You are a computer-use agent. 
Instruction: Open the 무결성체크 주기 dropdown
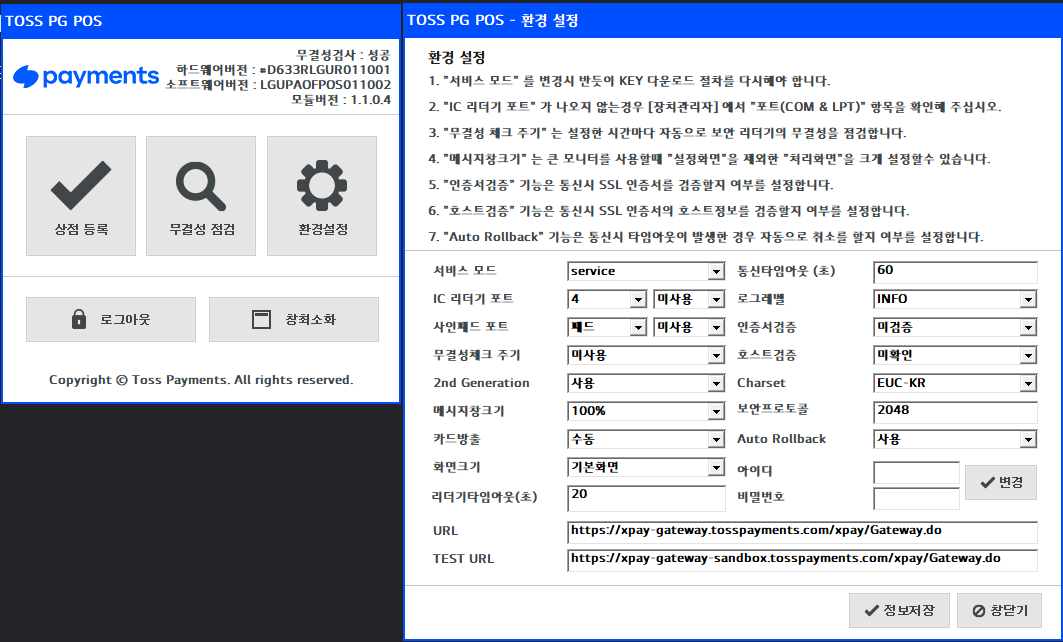[x=646, y=355]
